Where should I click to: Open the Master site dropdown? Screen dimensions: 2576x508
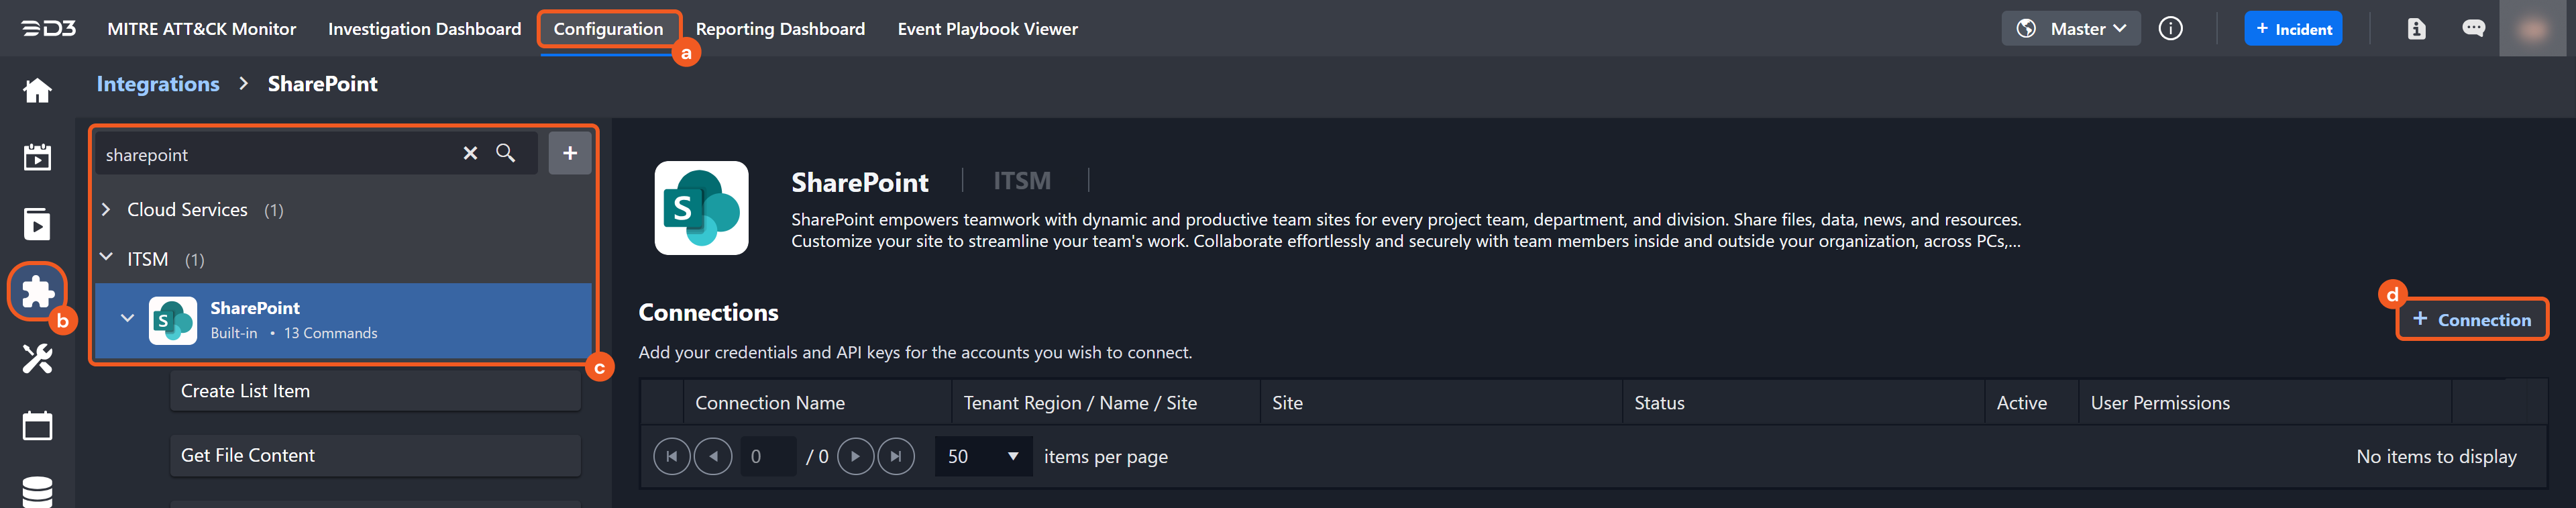coord(2071,29)
